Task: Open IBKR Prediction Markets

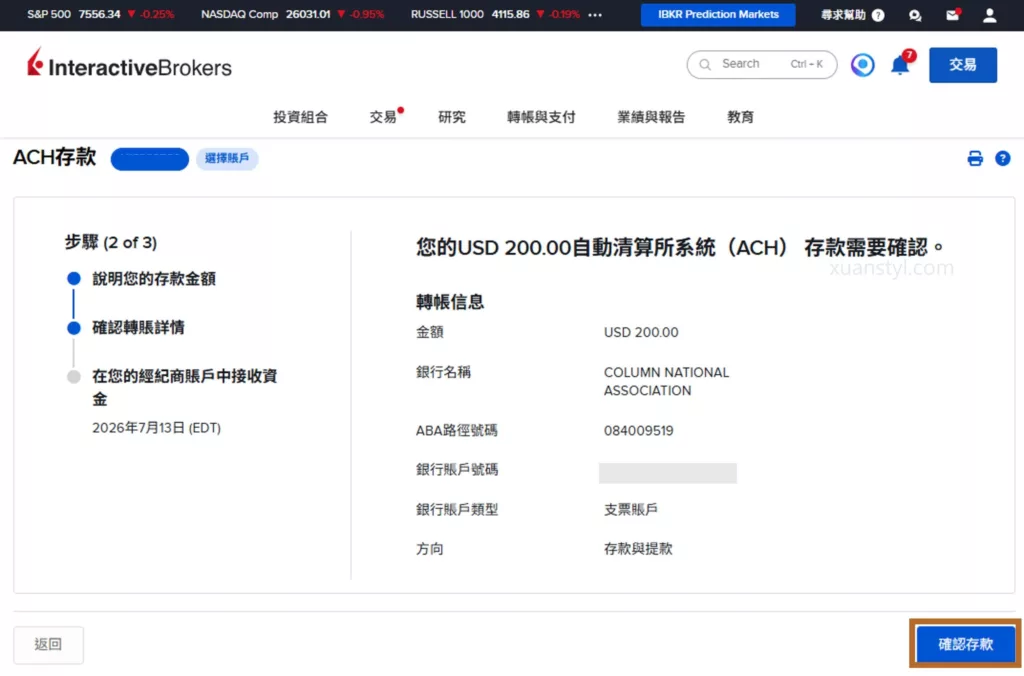Action: tap(718, 14)
